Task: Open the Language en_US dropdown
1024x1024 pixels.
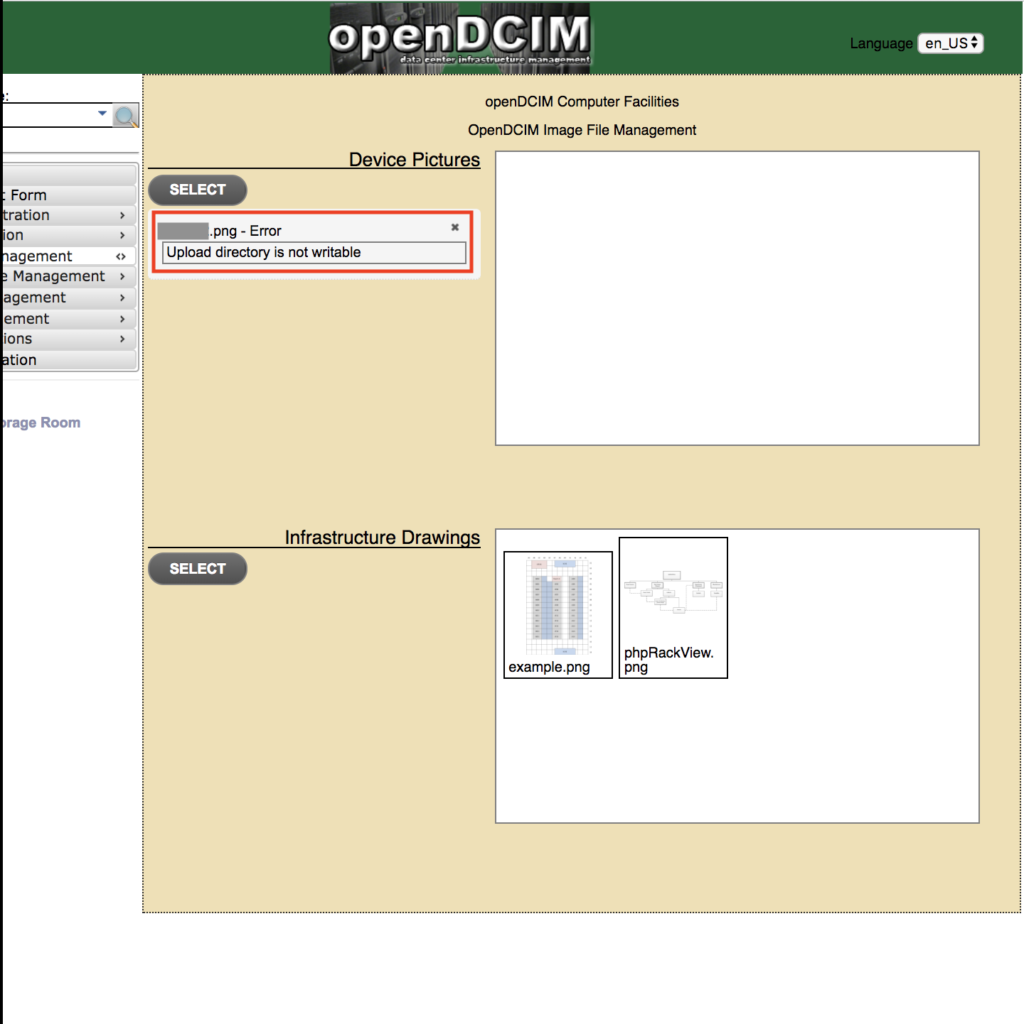Action: tap(950, 43)
